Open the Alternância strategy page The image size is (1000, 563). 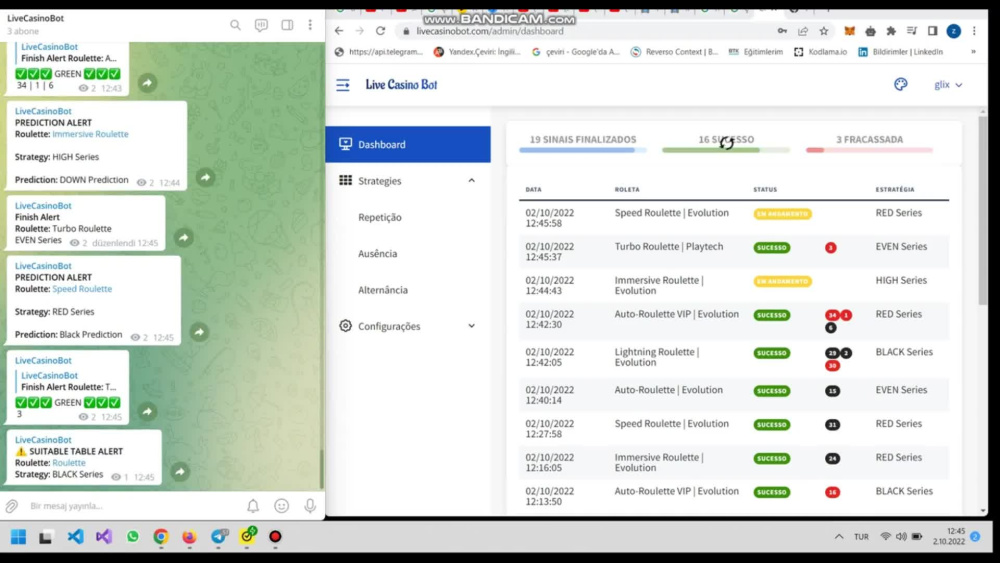click(x=383, y=289)
